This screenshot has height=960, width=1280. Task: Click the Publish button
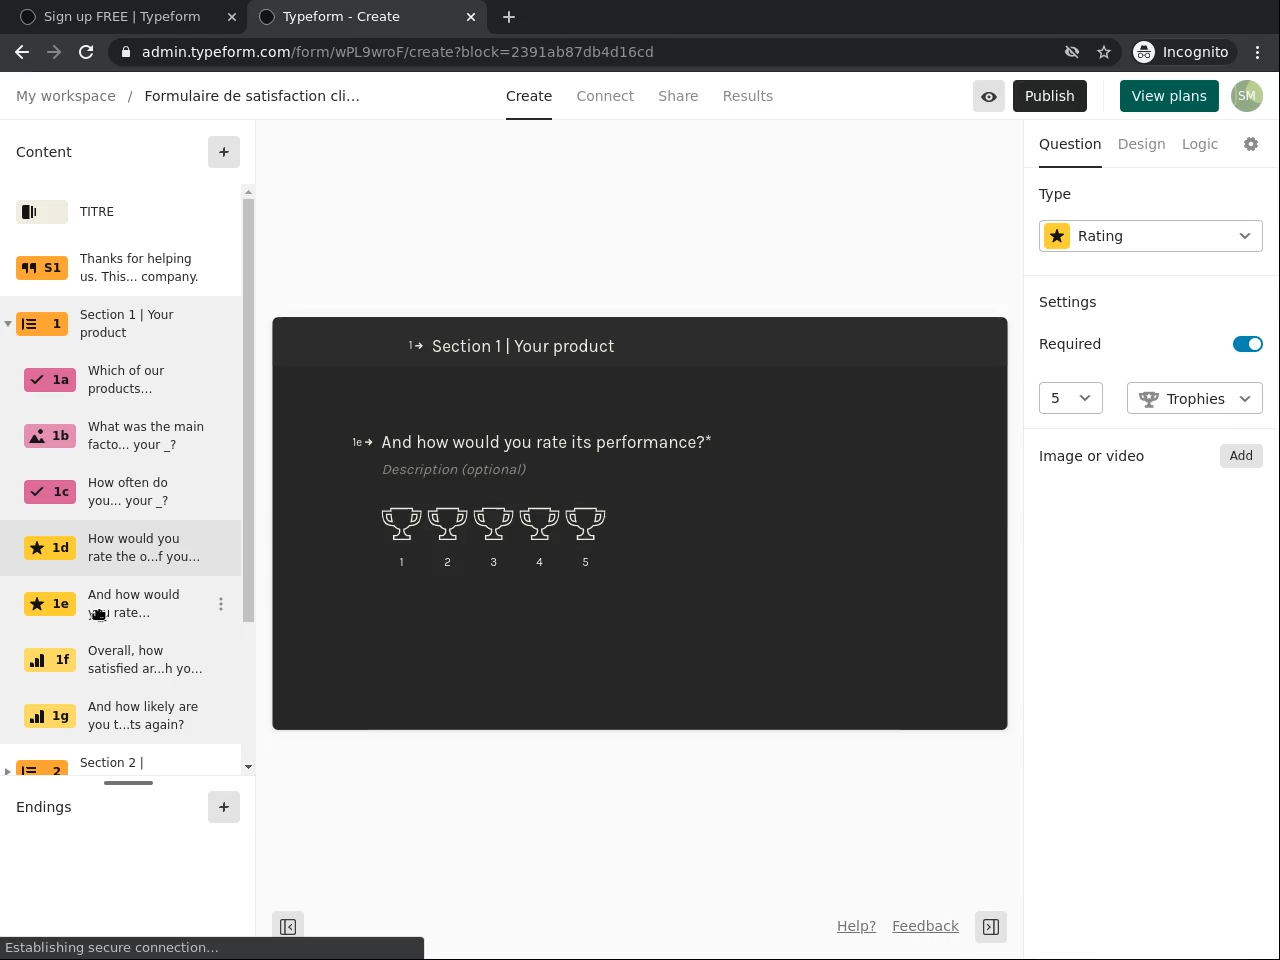point(1050,96)
